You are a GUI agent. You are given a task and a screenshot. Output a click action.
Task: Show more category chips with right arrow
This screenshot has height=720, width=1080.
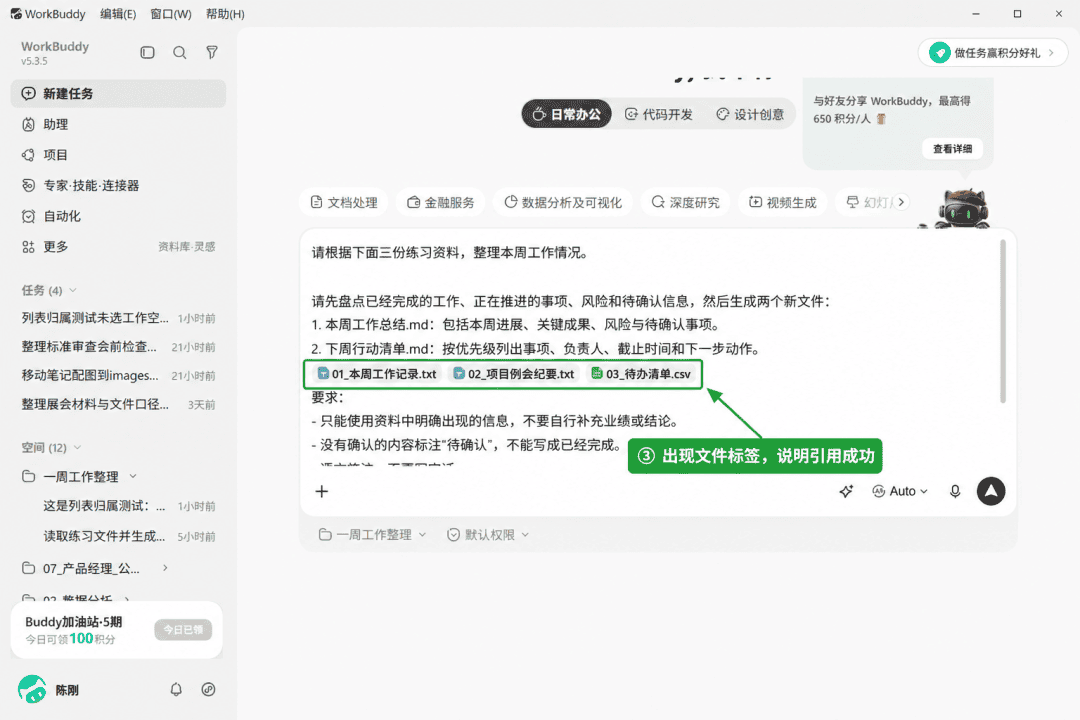coord(901,202)
